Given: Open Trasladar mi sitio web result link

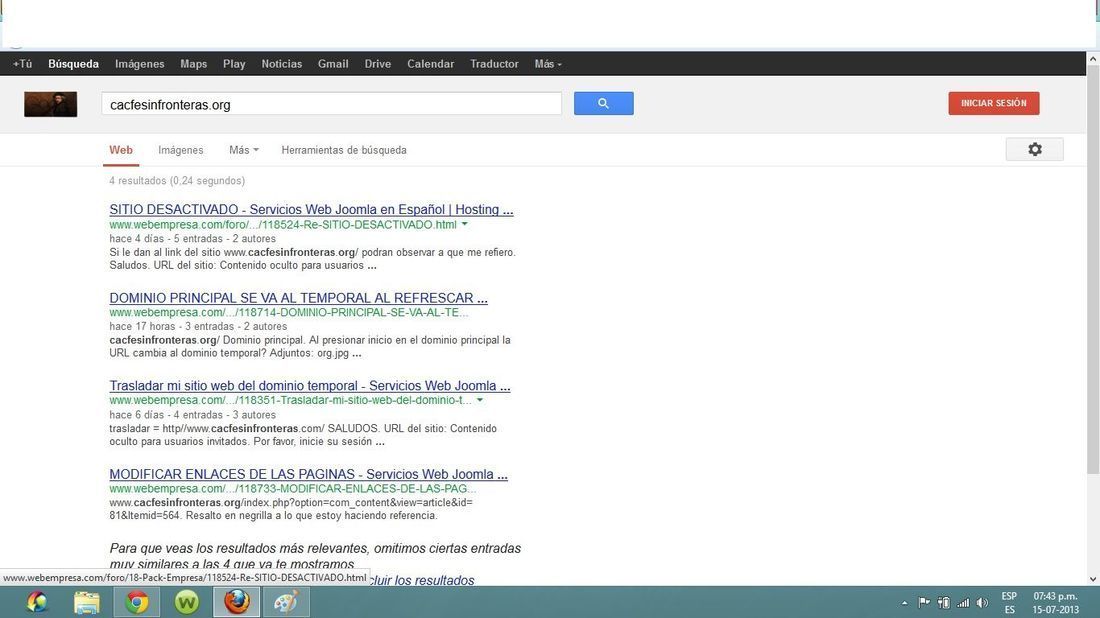Looking at the screenshot, I should [x=309, y=385].
